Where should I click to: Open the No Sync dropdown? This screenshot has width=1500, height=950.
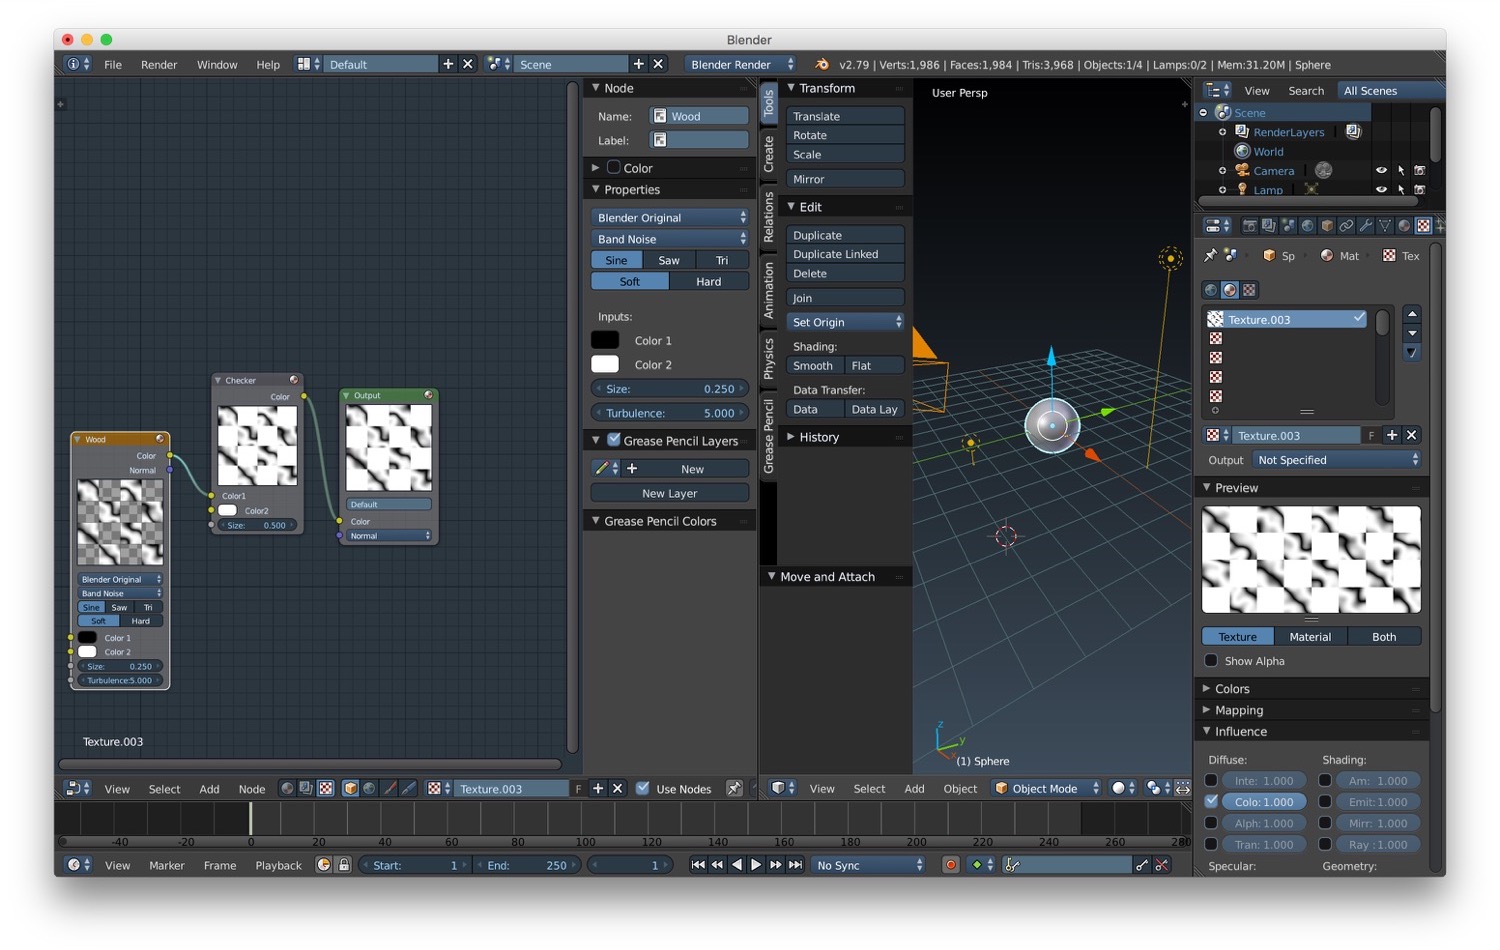click(869, 865)
